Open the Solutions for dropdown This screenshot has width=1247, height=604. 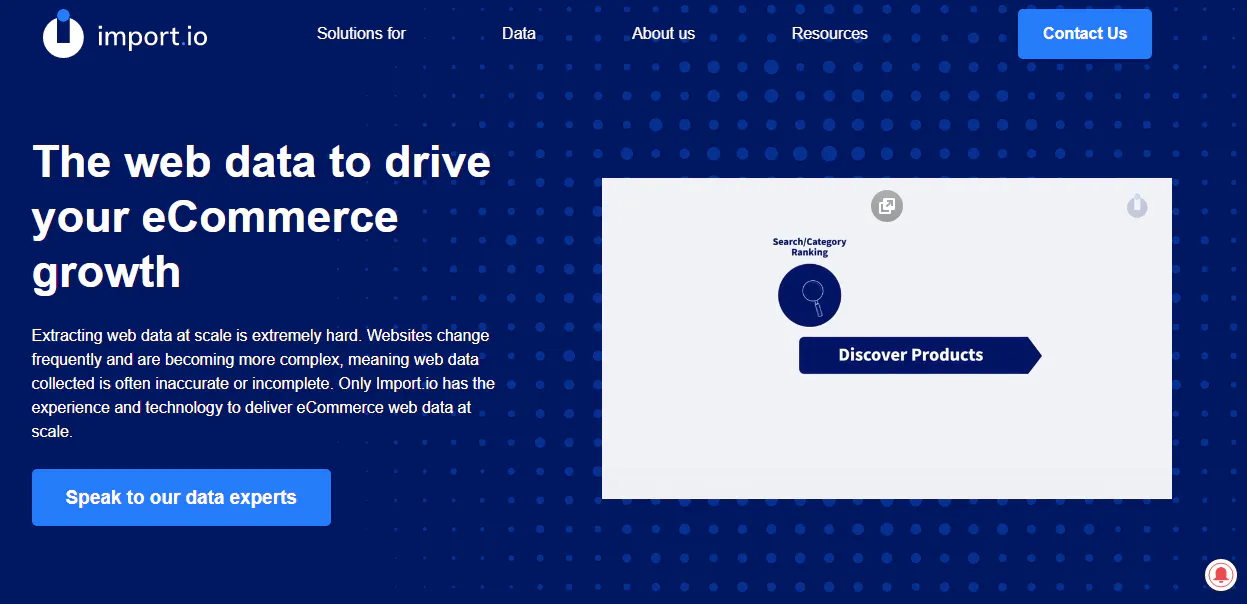361,33
